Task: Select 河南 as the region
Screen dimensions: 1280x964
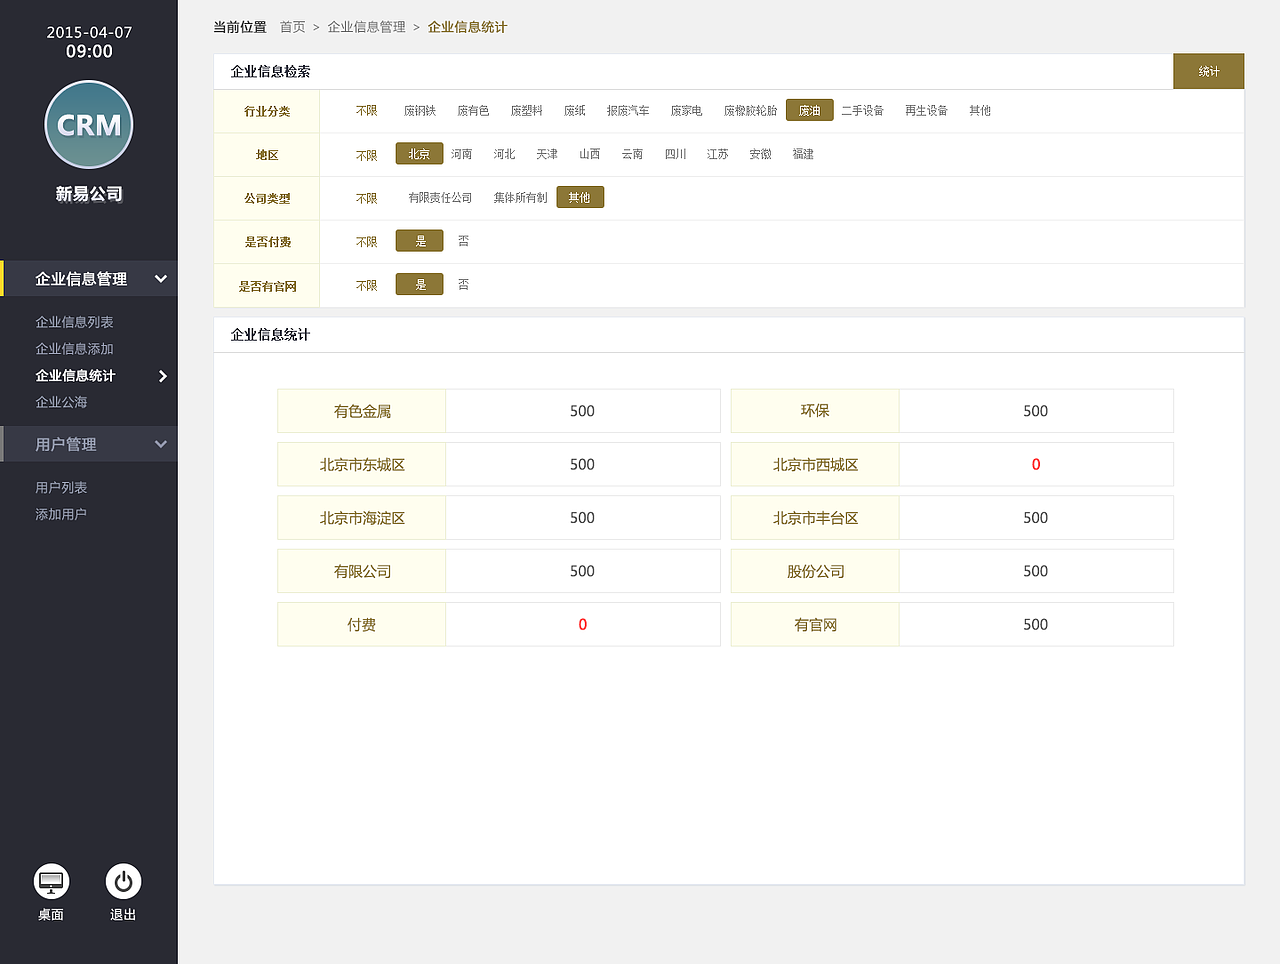Action: (461, 153)
